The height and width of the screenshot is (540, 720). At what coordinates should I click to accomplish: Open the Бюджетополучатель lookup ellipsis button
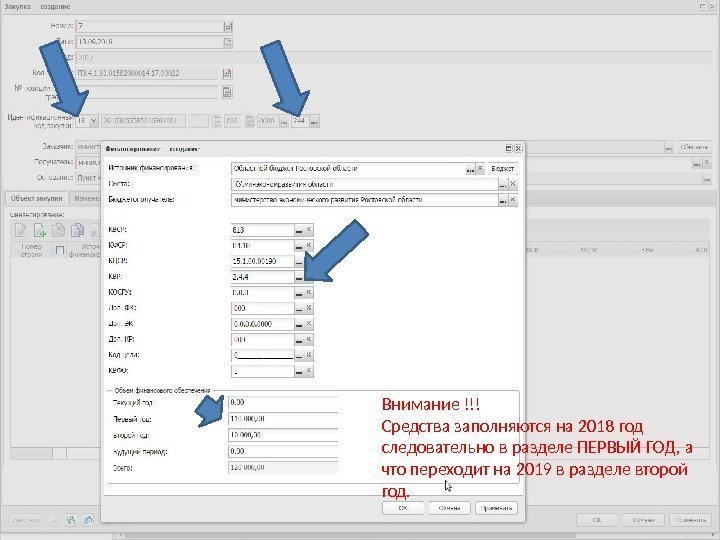point(503,200)
